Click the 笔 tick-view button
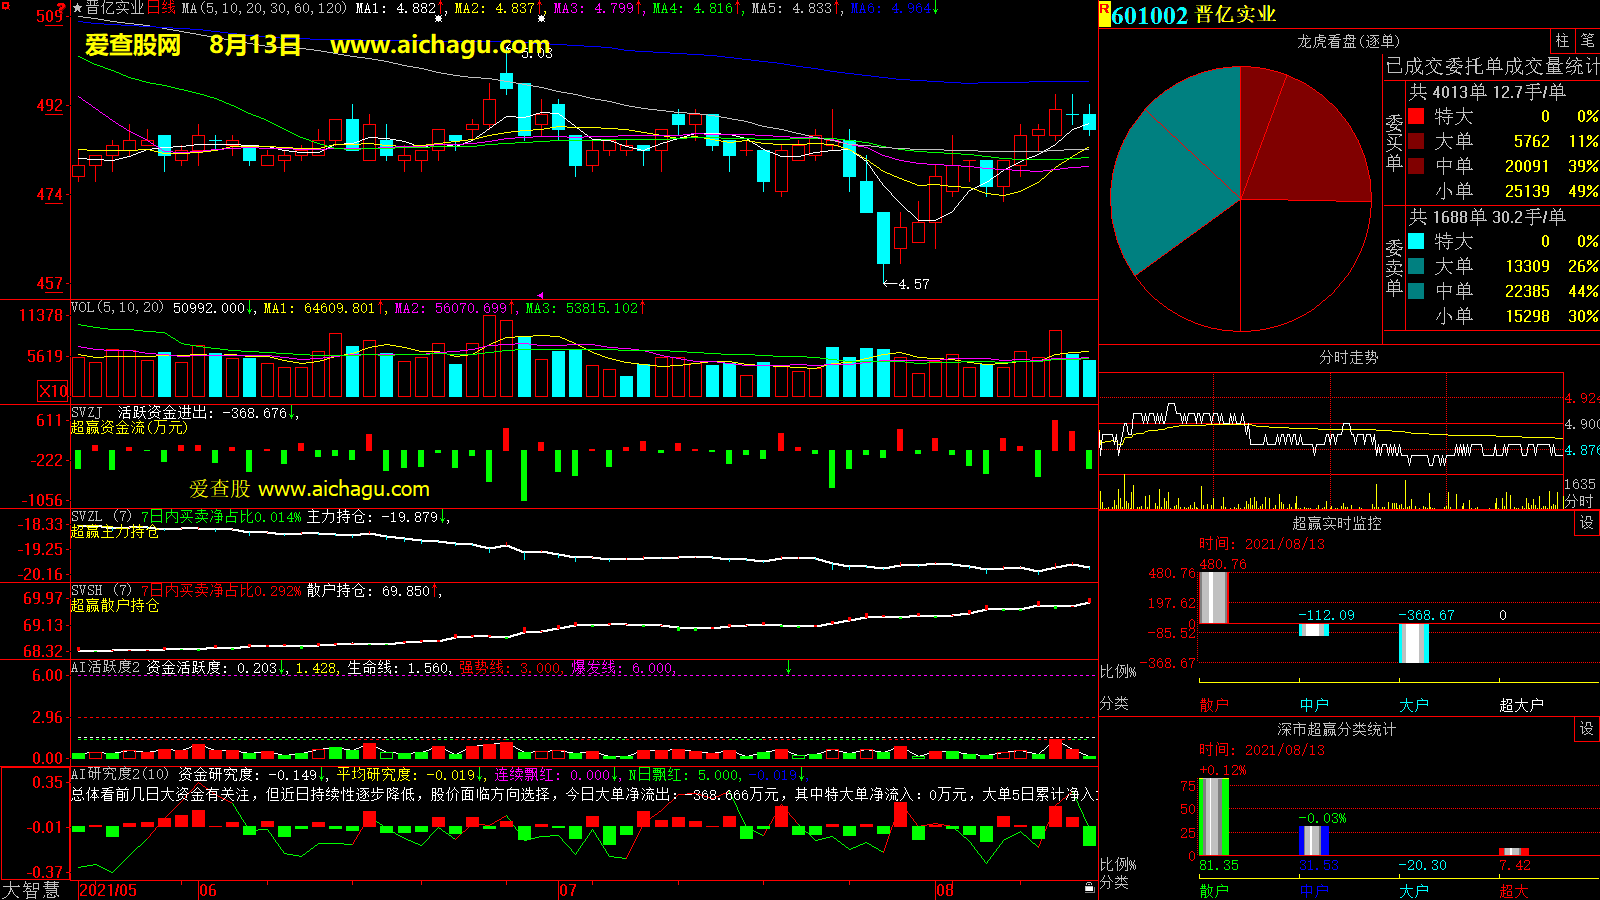The width and height of the screenshot is (1600, 900). point(1588,41)
